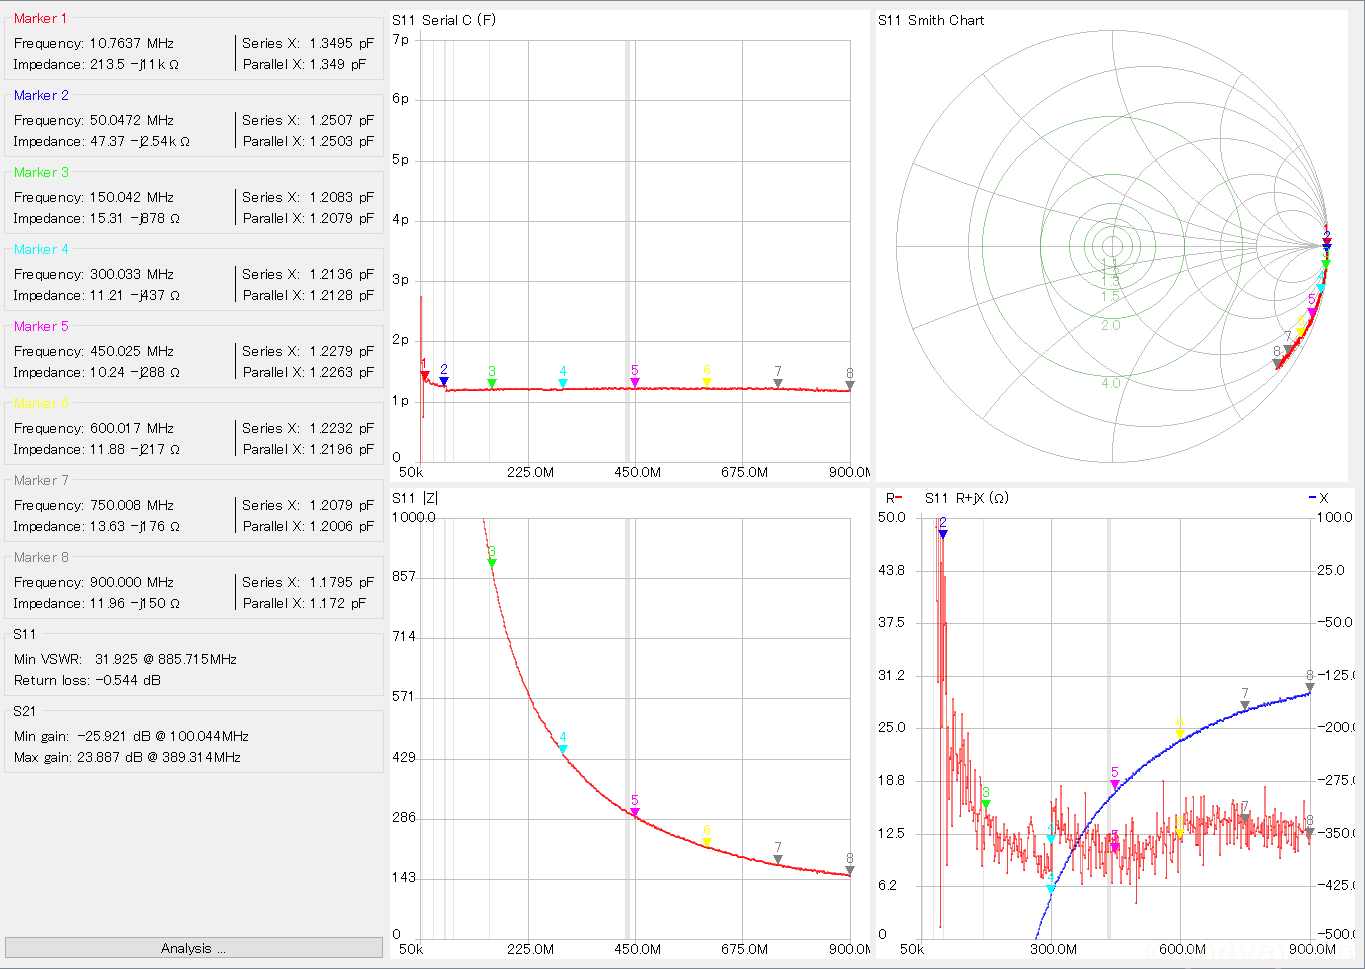Click Marker 2 impedance 47.37 -j2.54k Ω
This screenshot has width=1365, height=969.
coord(140,141)
